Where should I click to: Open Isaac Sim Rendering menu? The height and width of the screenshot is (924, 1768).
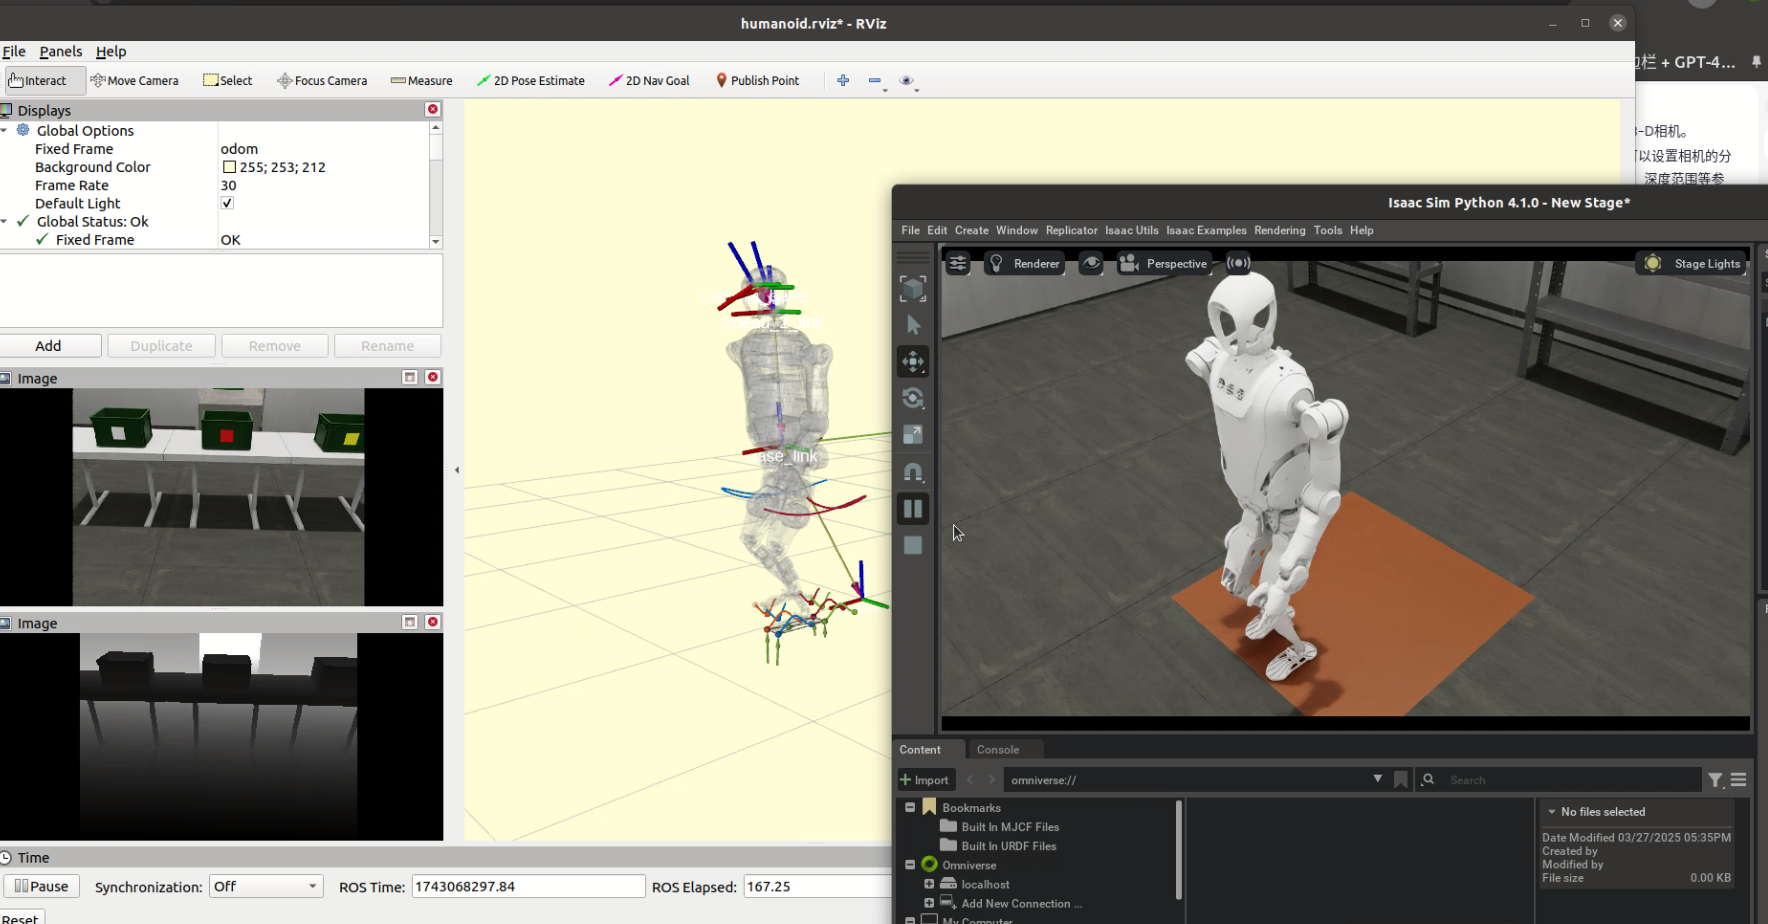click(1280, 230)
